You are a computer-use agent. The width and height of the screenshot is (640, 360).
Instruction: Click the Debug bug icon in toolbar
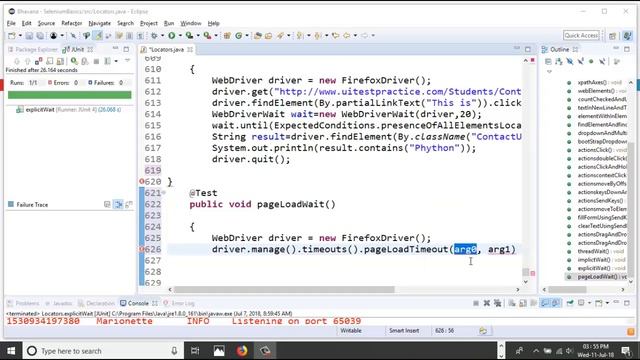point(154,36)
